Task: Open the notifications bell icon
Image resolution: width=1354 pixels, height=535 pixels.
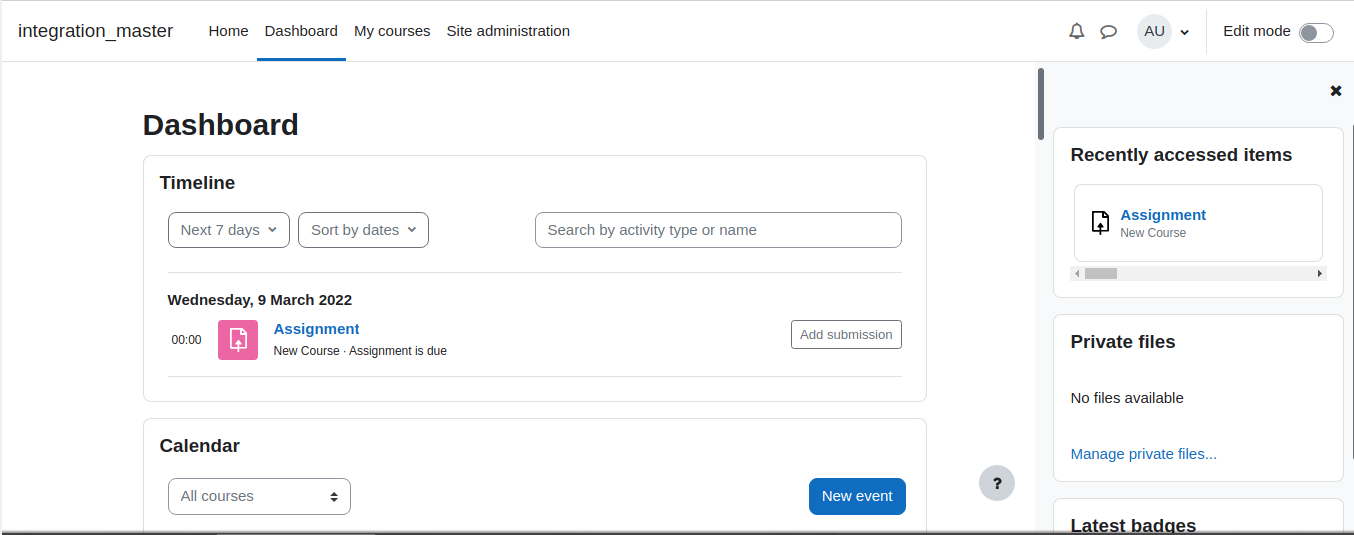Action: coord(1076,31)
